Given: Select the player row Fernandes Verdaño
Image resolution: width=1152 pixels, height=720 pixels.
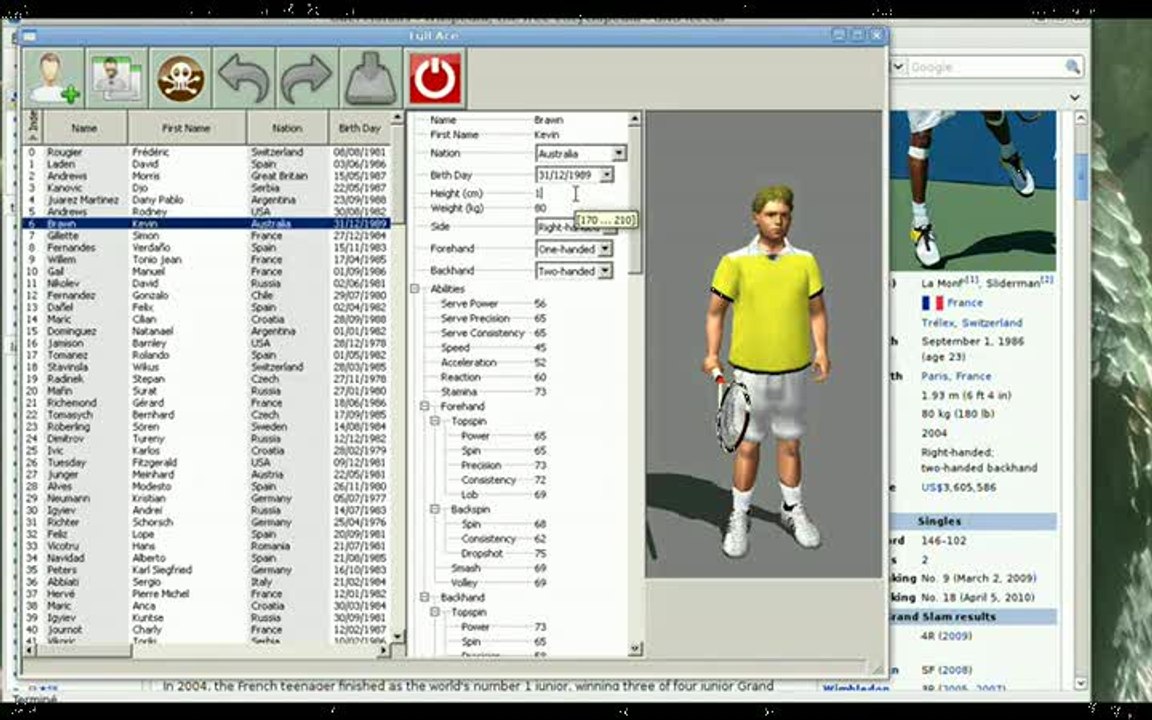Looking at the screenshot, I should [x=206, y=248].
